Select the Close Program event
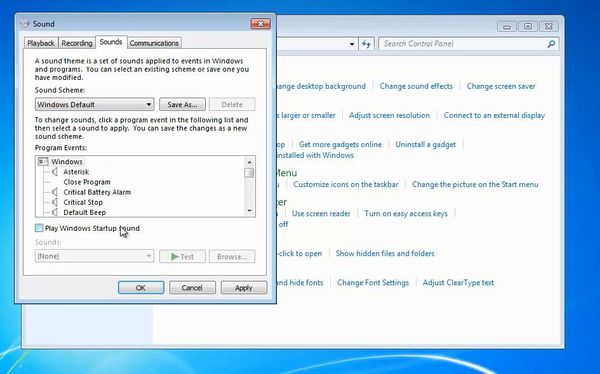This screenshot has height=374, width=600. [87, 182]
